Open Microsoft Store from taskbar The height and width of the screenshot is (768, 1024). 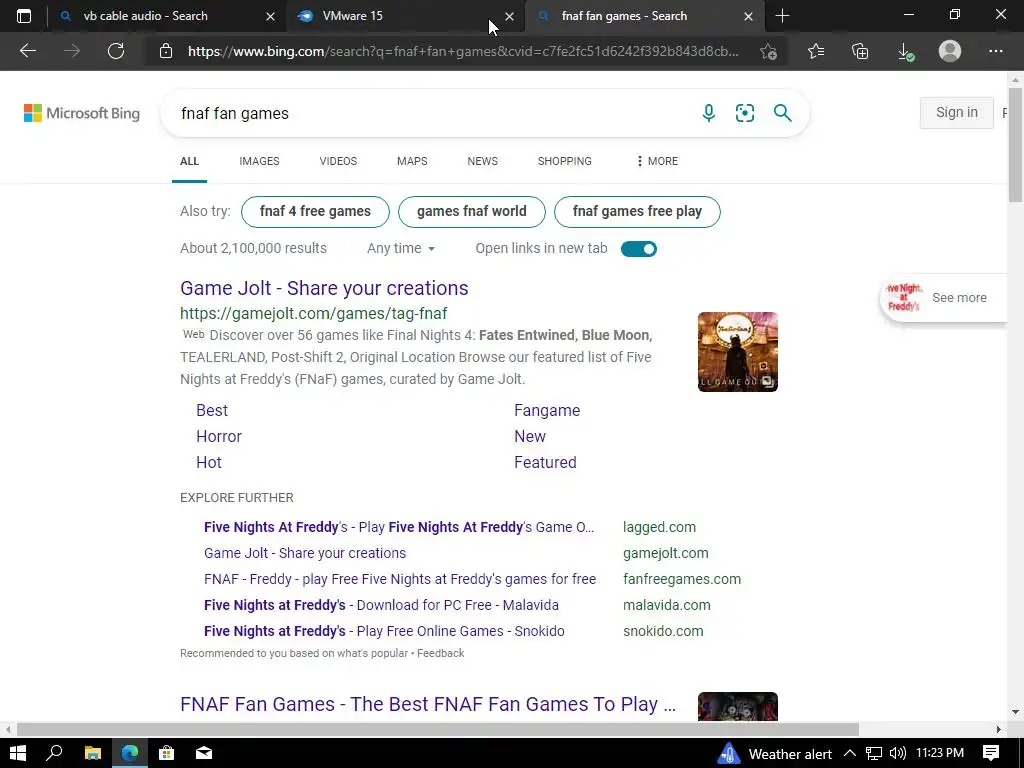coord(167,753)
